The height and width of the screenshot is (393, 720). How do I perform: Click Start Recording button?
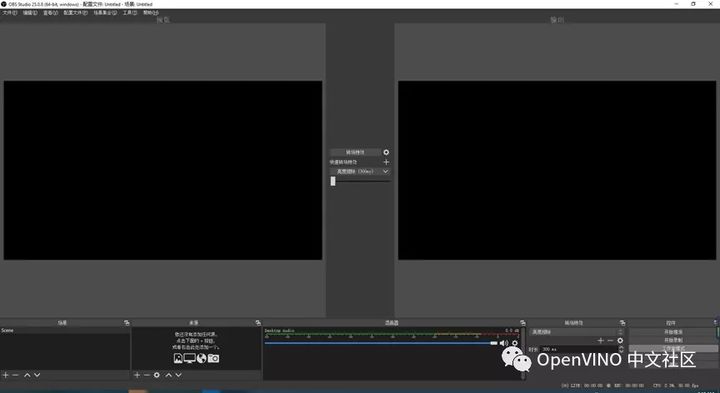click(673, 340)
